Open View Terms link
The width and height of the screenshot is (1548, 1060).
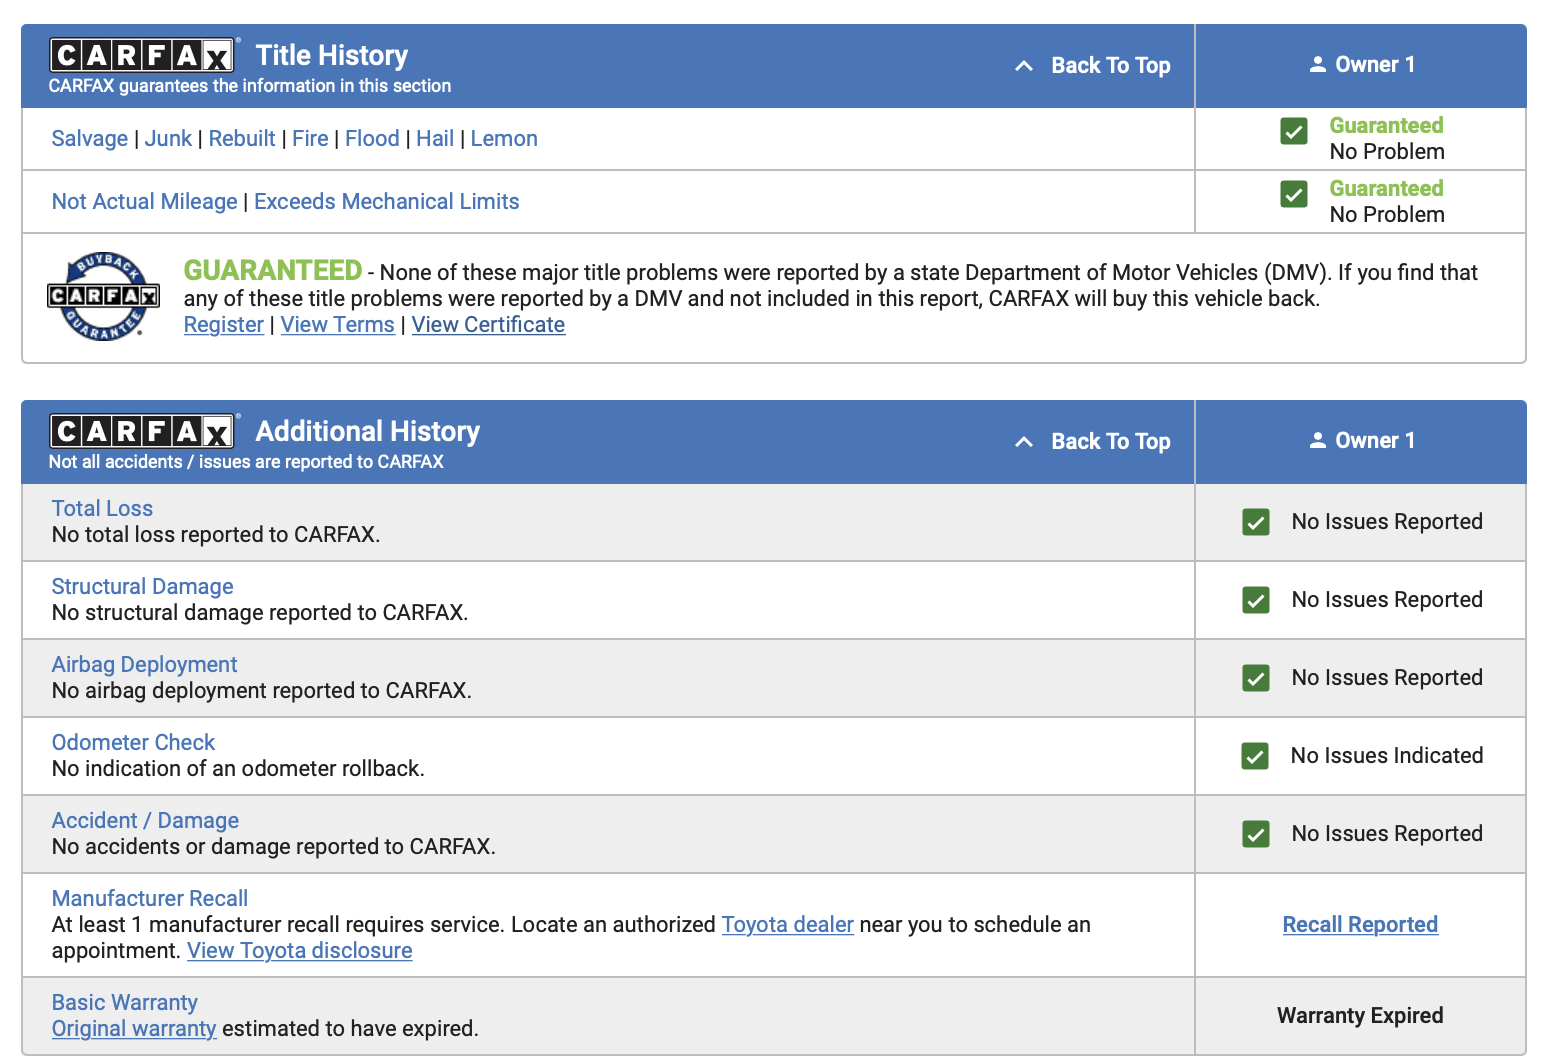point(338,325)
